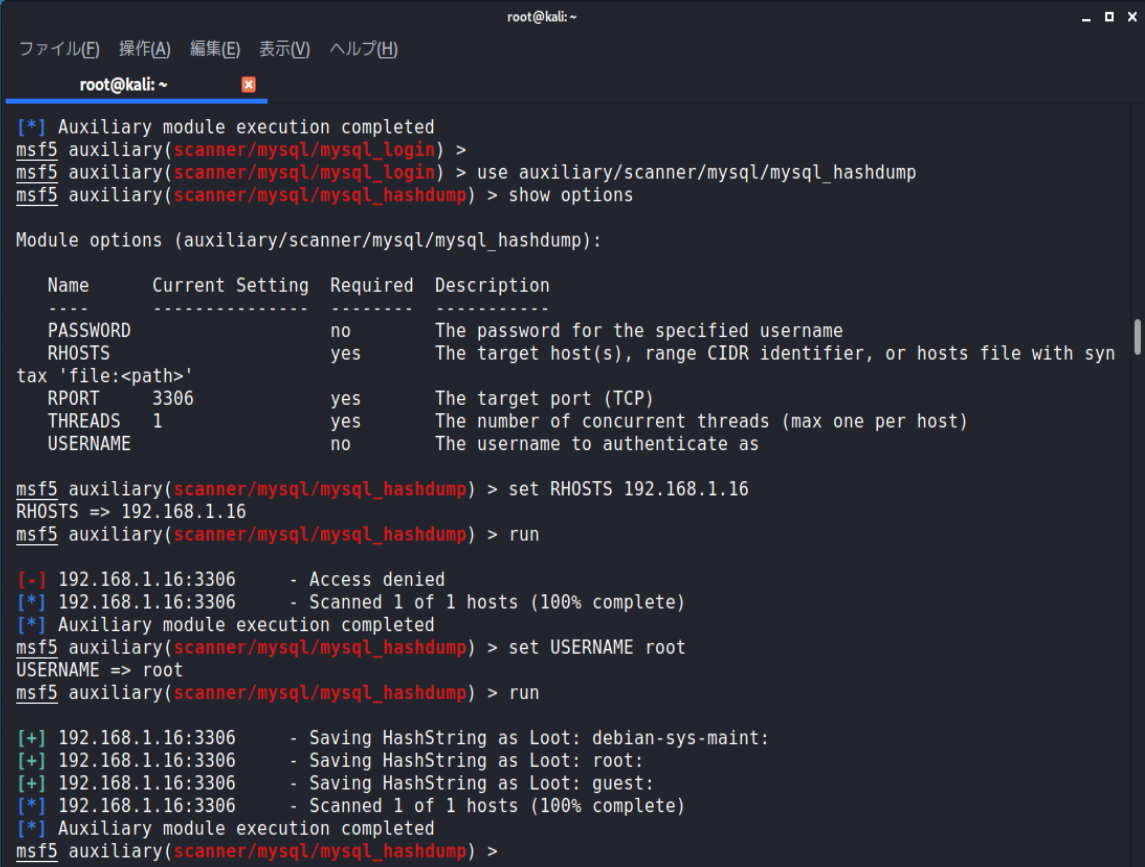Click the USERNAME option name in table

click(89, 444)
